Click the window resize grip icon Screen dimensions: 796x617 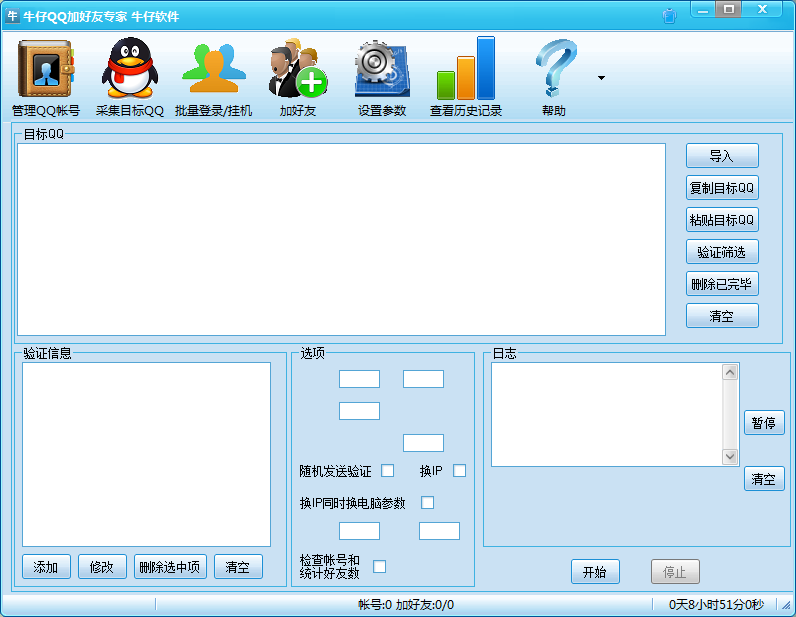click(786, 605)
